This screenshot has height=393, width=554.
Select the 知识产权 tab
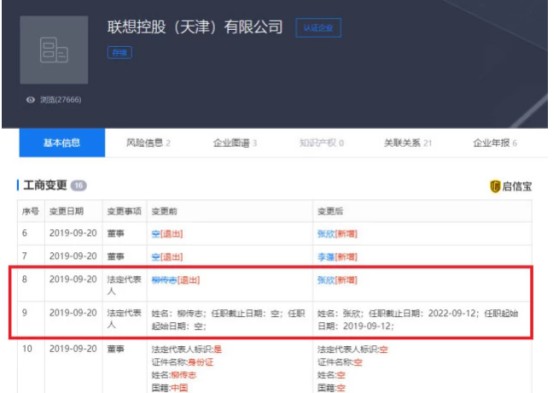(322, 143)
